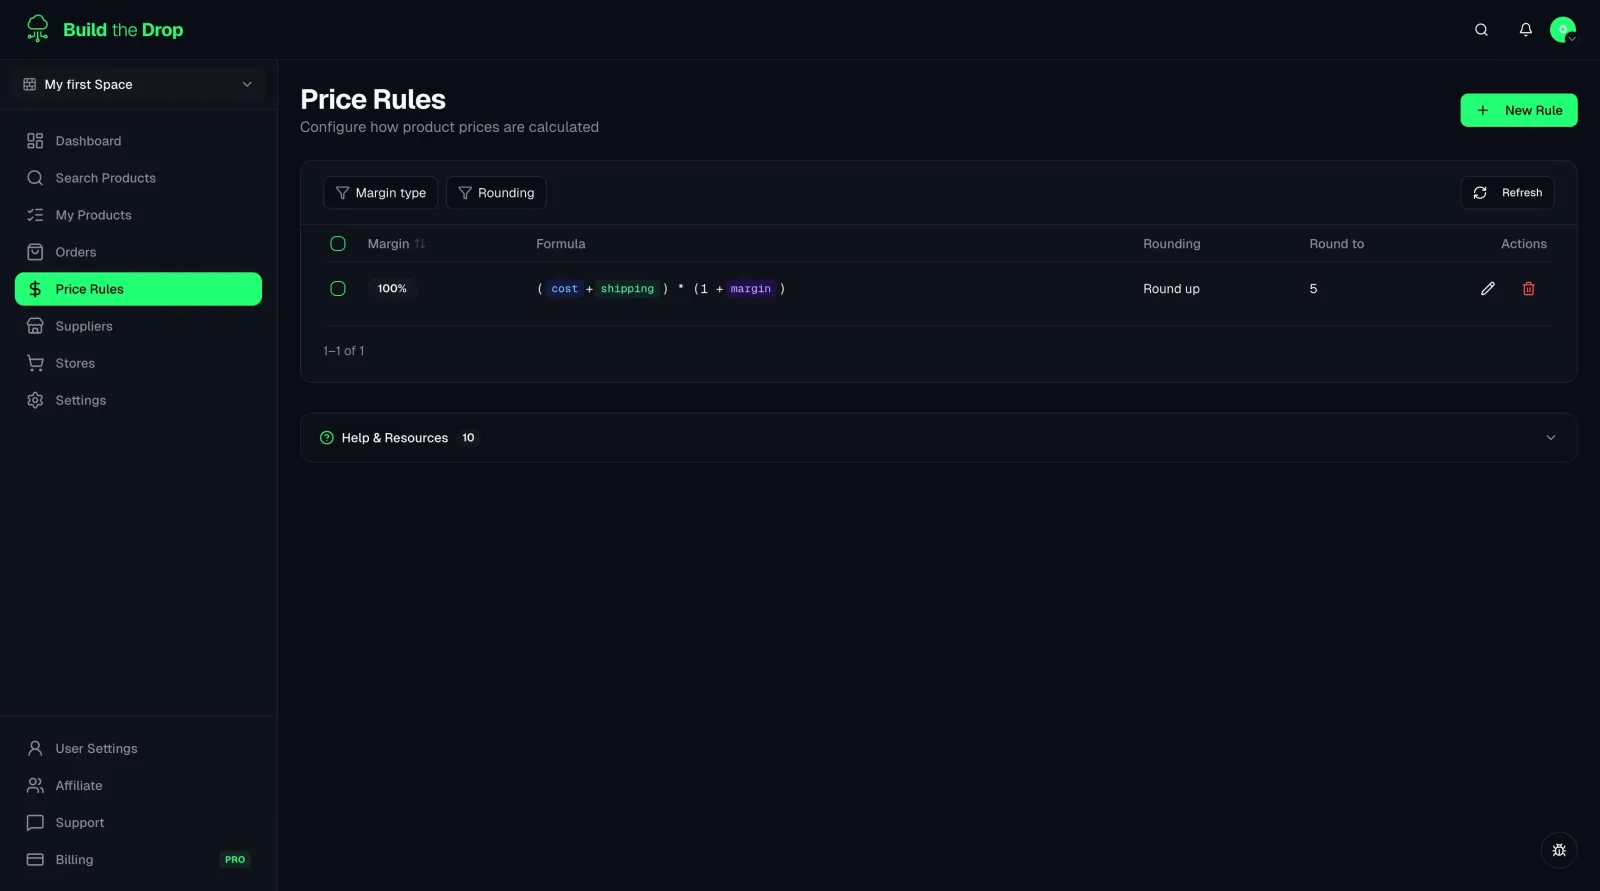Create a New Rule
Image resolution: width=1600 pixels, height=891 pixels.
[x=1519, y=110]
